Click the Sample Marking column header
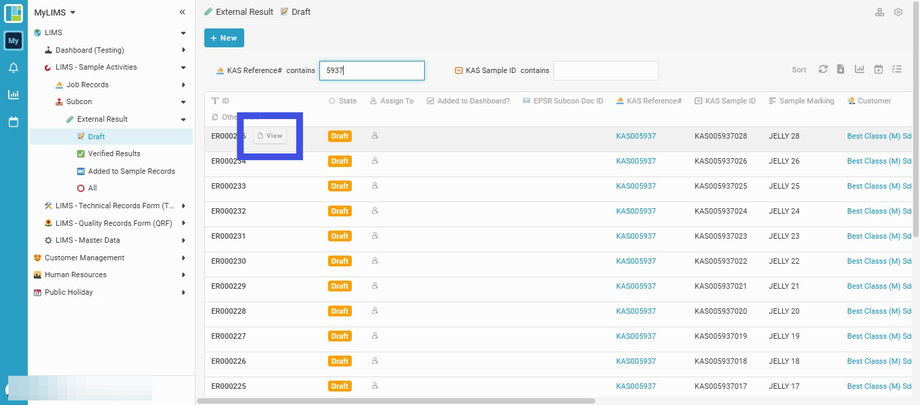The height and width of the screenshot is (405, 920). (801, 101)
